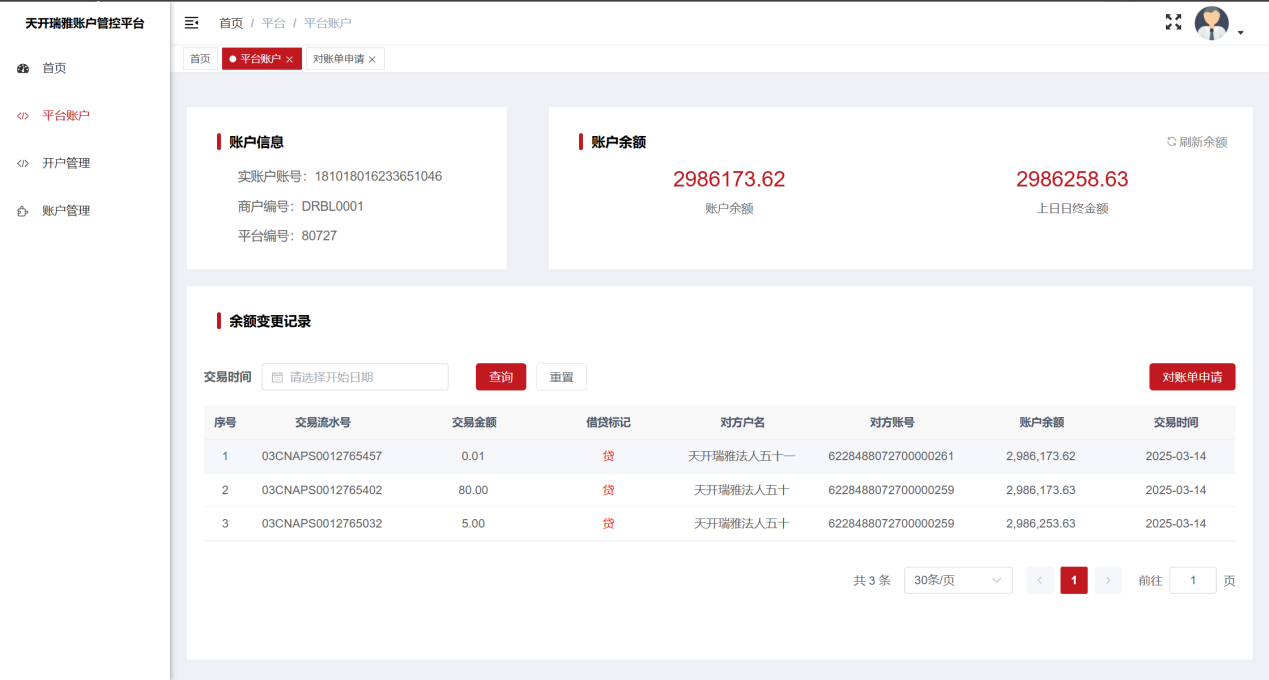Screen dimensions: 1269x680
Task: Open the user avatar menu
Action: tap(1211, 23)
